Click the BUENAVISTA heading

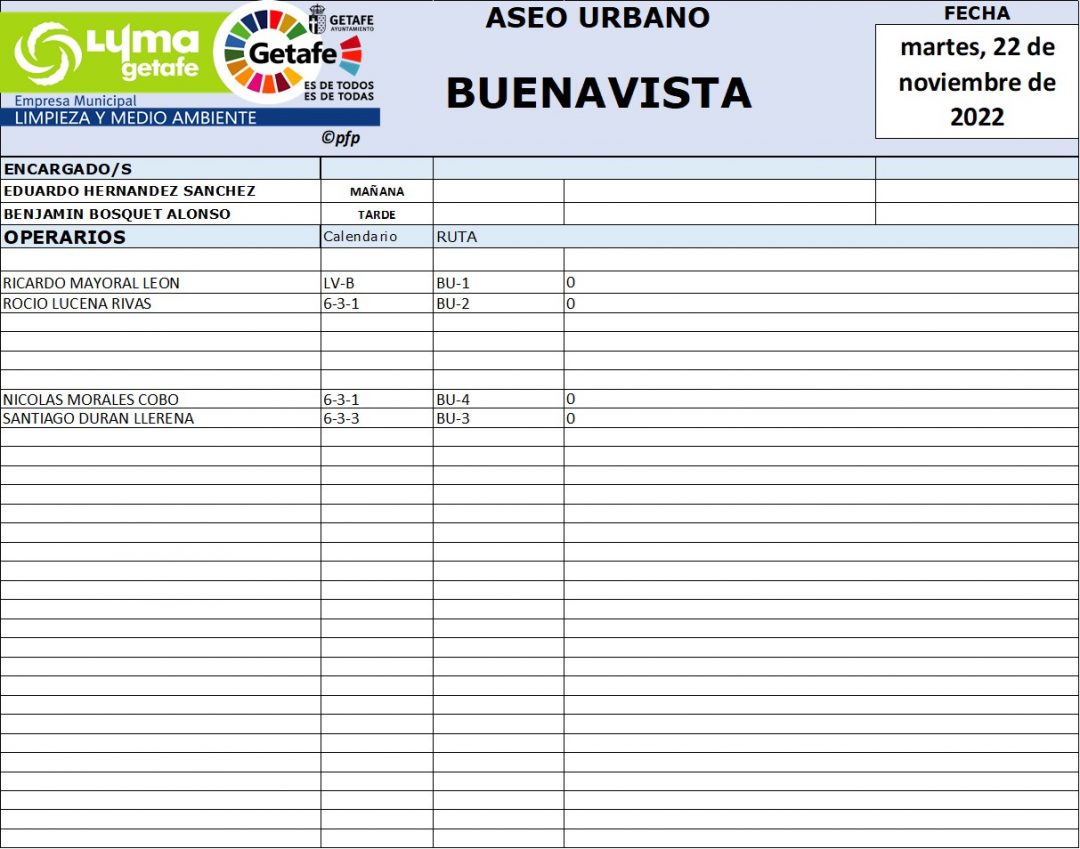pos(598,93)
